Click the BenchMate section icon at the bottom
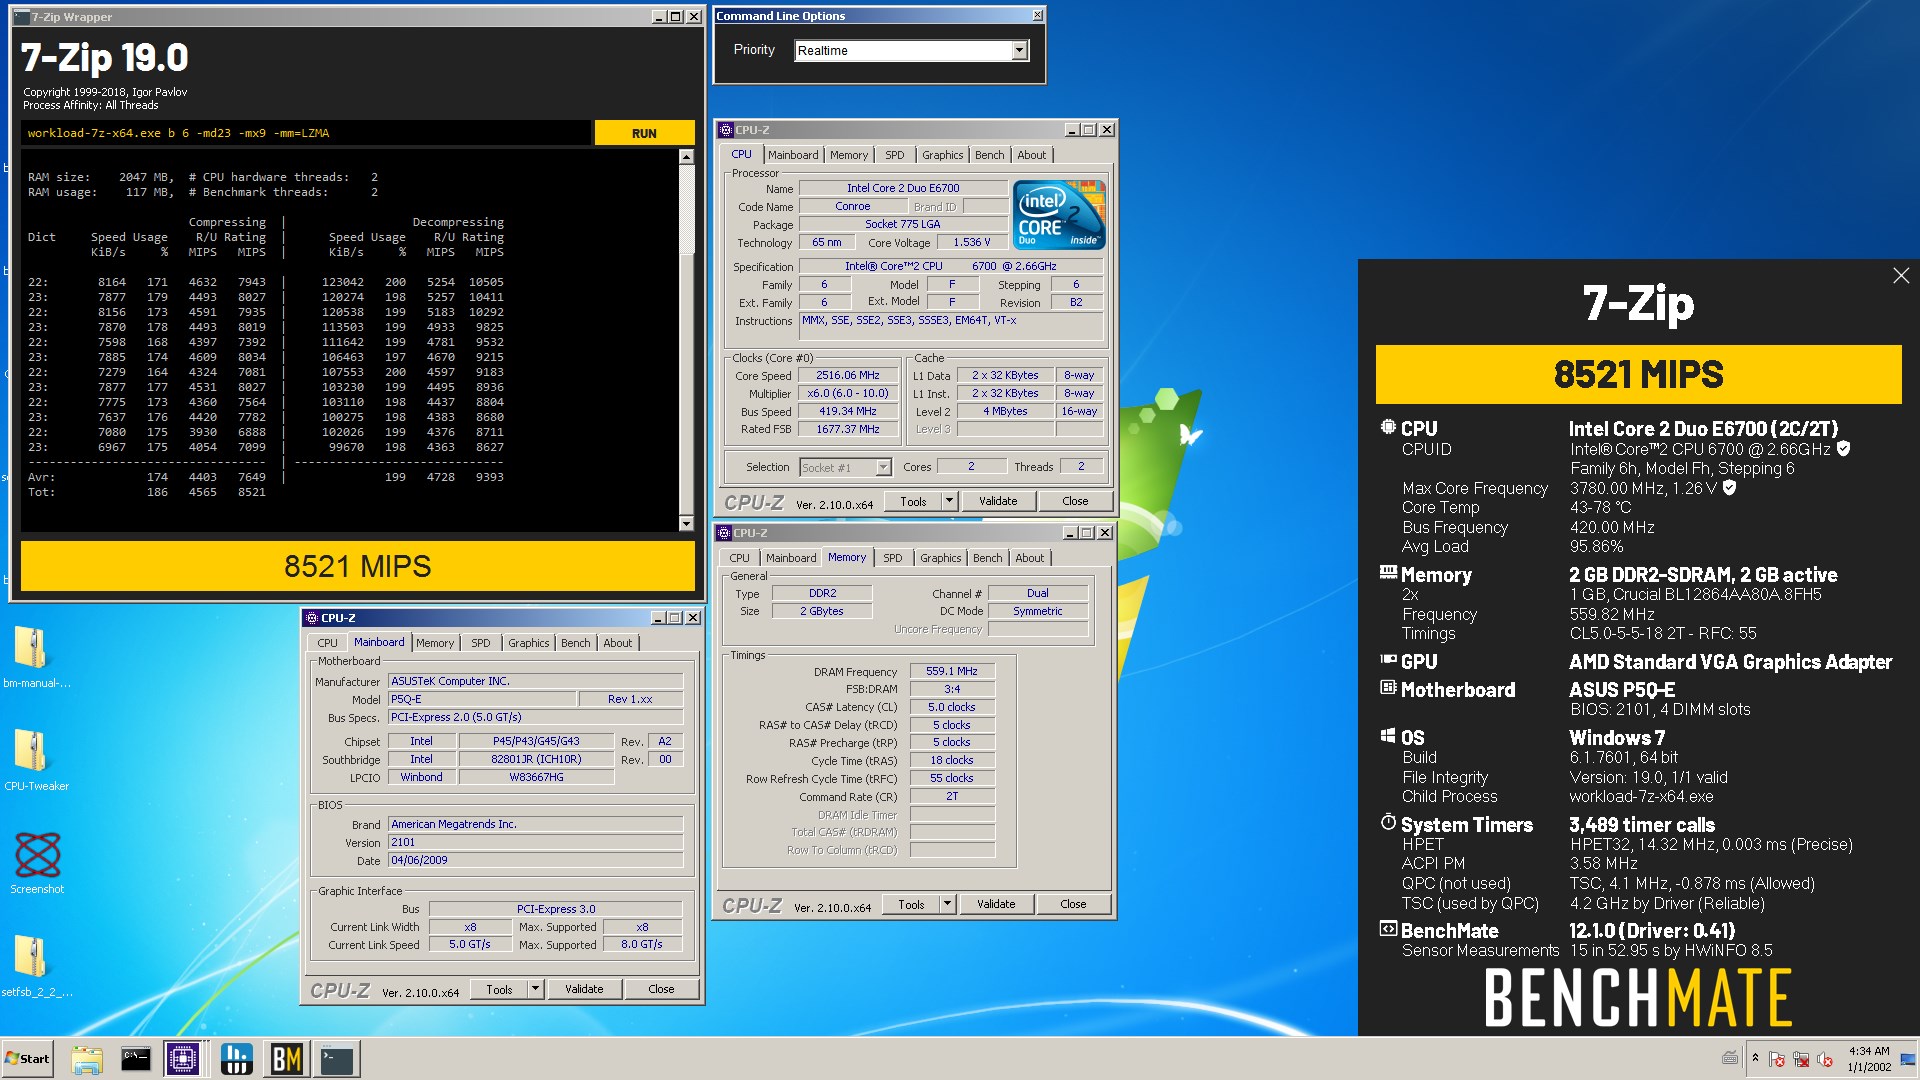1920x1080 pixels. tap(1388, 929)
